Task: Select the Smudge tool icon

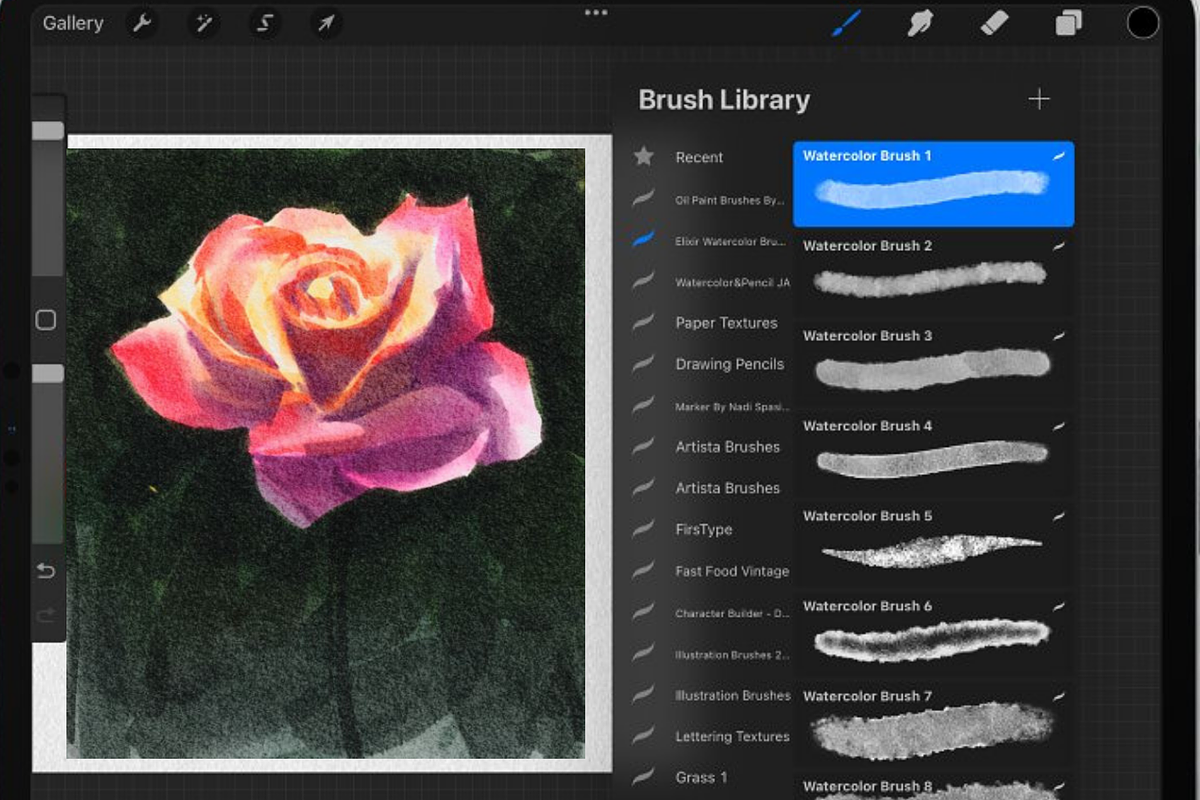Action: (x=920, y=22)
